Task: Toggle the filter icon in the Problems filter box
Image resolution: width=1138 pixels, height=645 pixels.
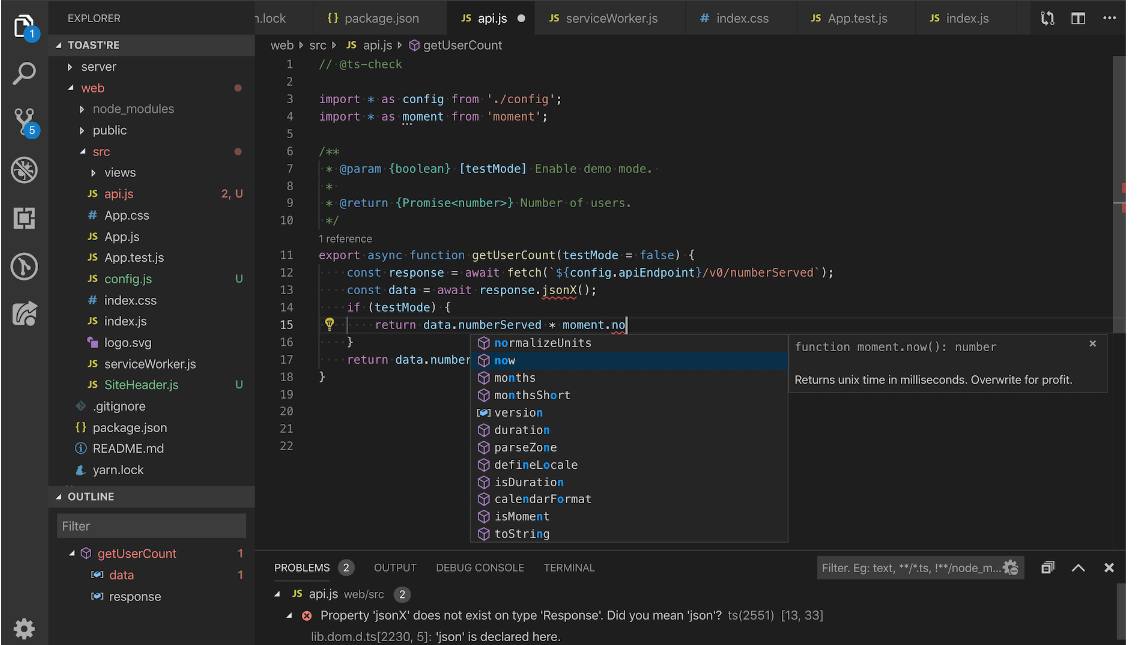Action: coord(1009,567)
